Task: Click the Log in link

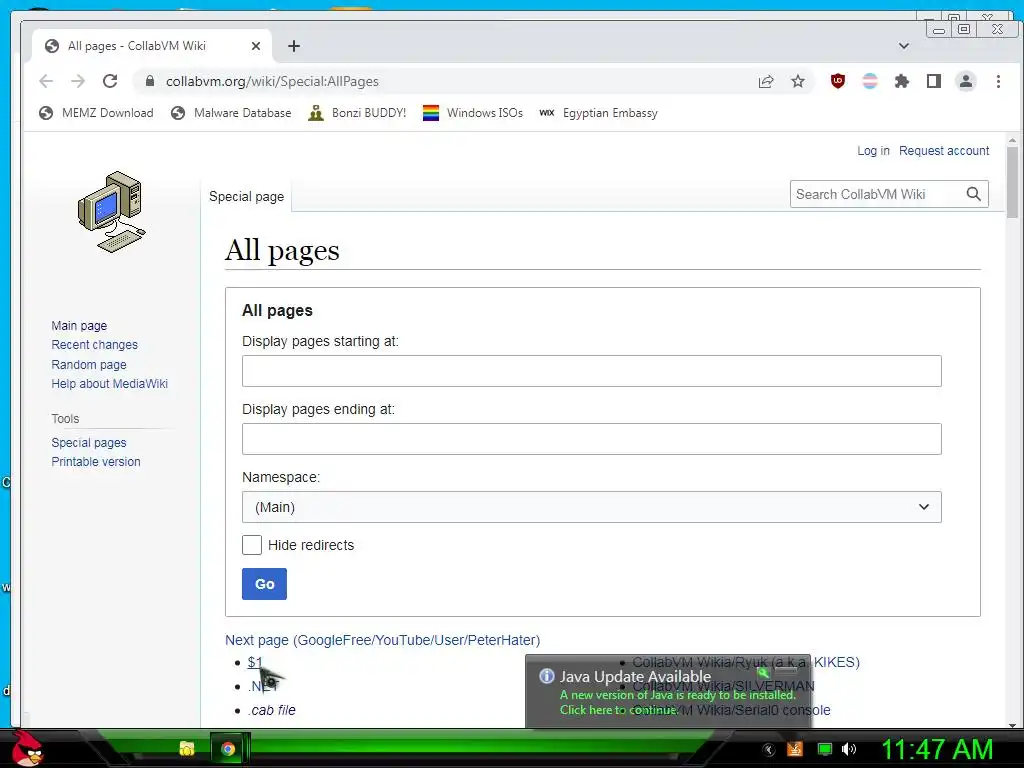Action: pyautogui.click(x=873, y=151)
